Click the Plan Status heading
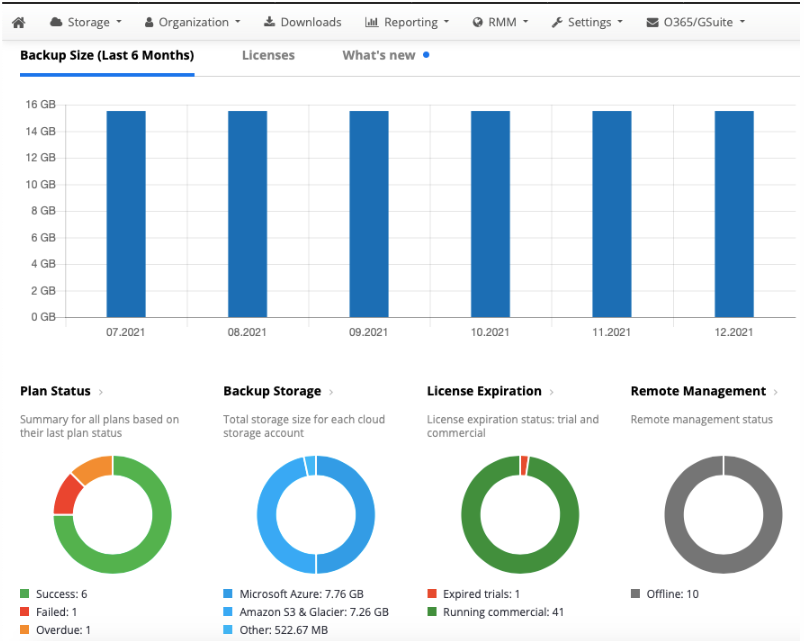The image size is (804, 641). pyautogui.click(x=55, y=391)
